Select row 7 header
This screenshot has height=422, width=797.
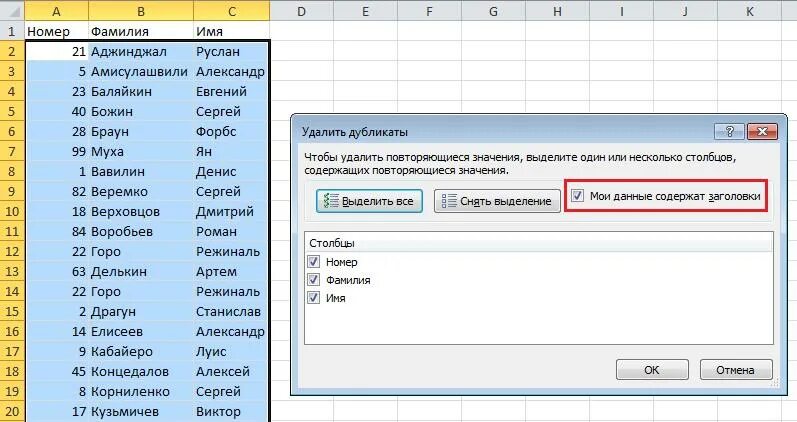pos(12,152)
